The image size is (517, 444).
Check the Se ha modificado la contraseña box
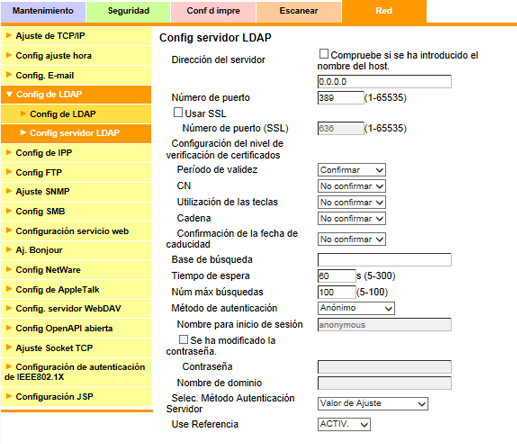click(x=183, y=340)
